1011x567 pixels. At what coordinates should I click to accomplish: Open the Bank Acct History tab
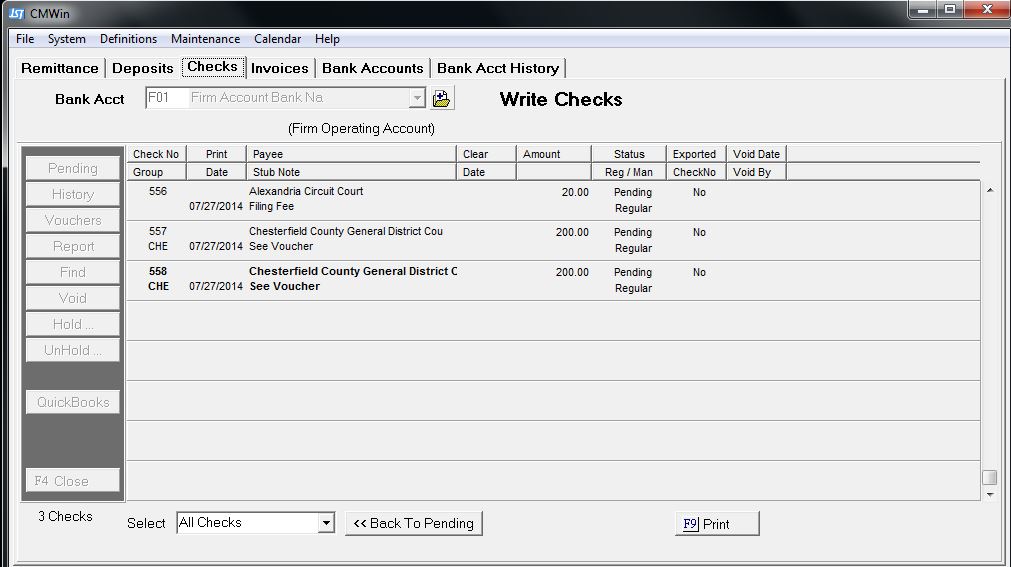coord(497,68)
